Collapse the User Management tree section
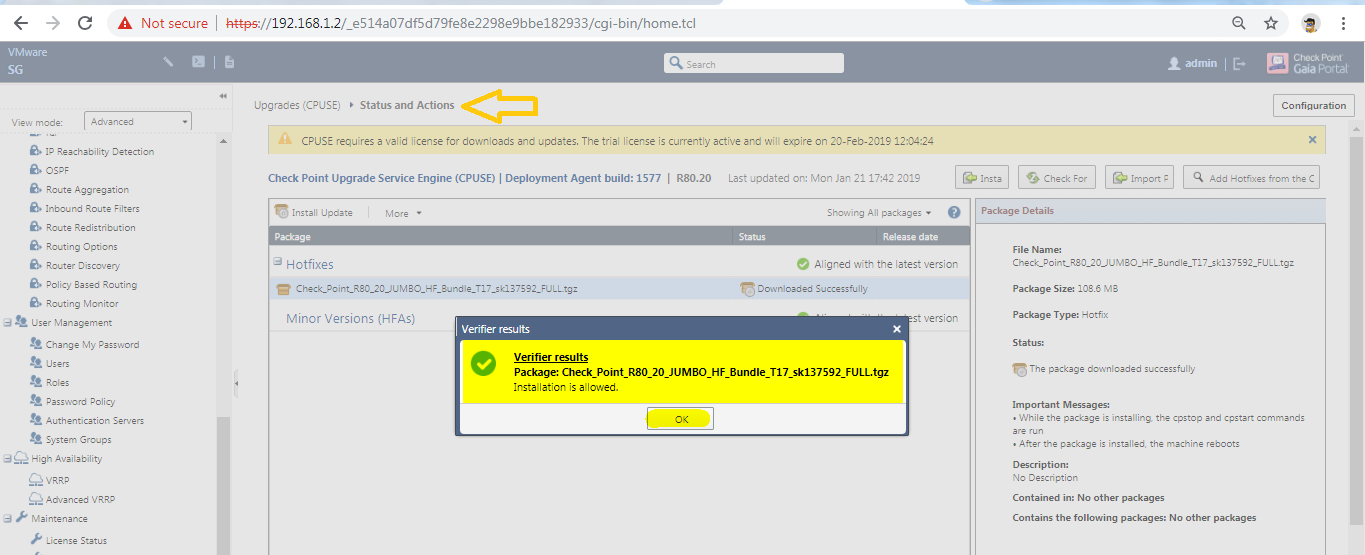The image size is (1365, 555). [7, 323]
